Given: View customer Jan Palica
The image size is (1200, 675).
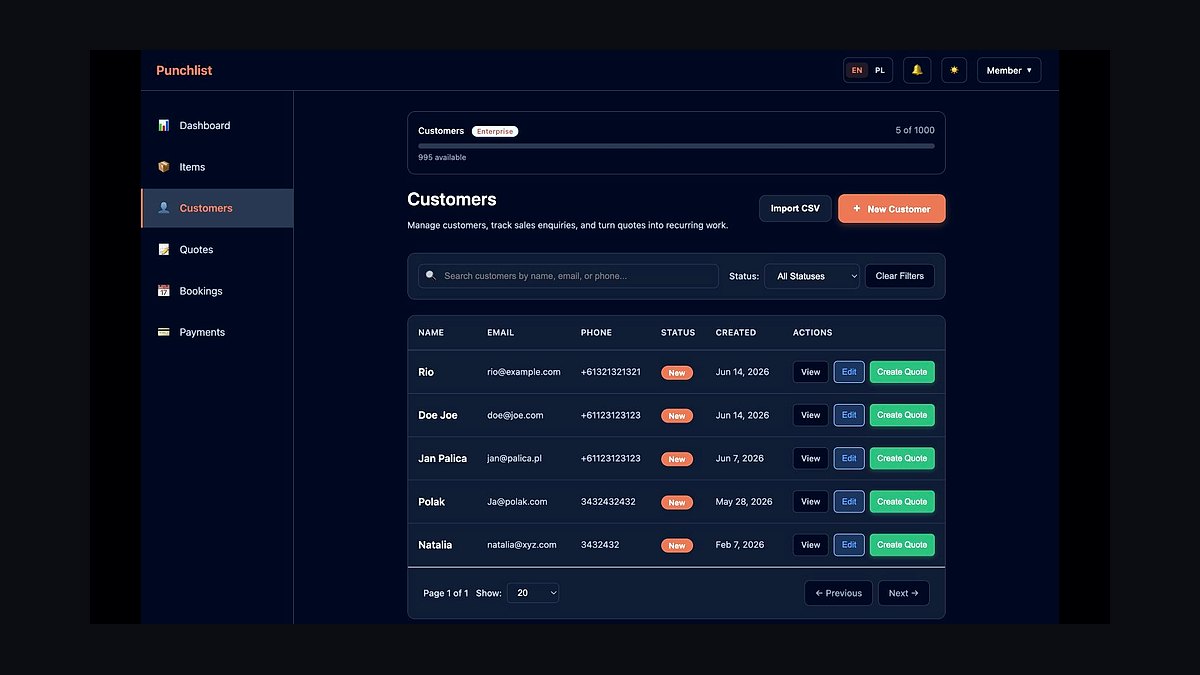Looking at the screenshot, I should click(811, 458).
